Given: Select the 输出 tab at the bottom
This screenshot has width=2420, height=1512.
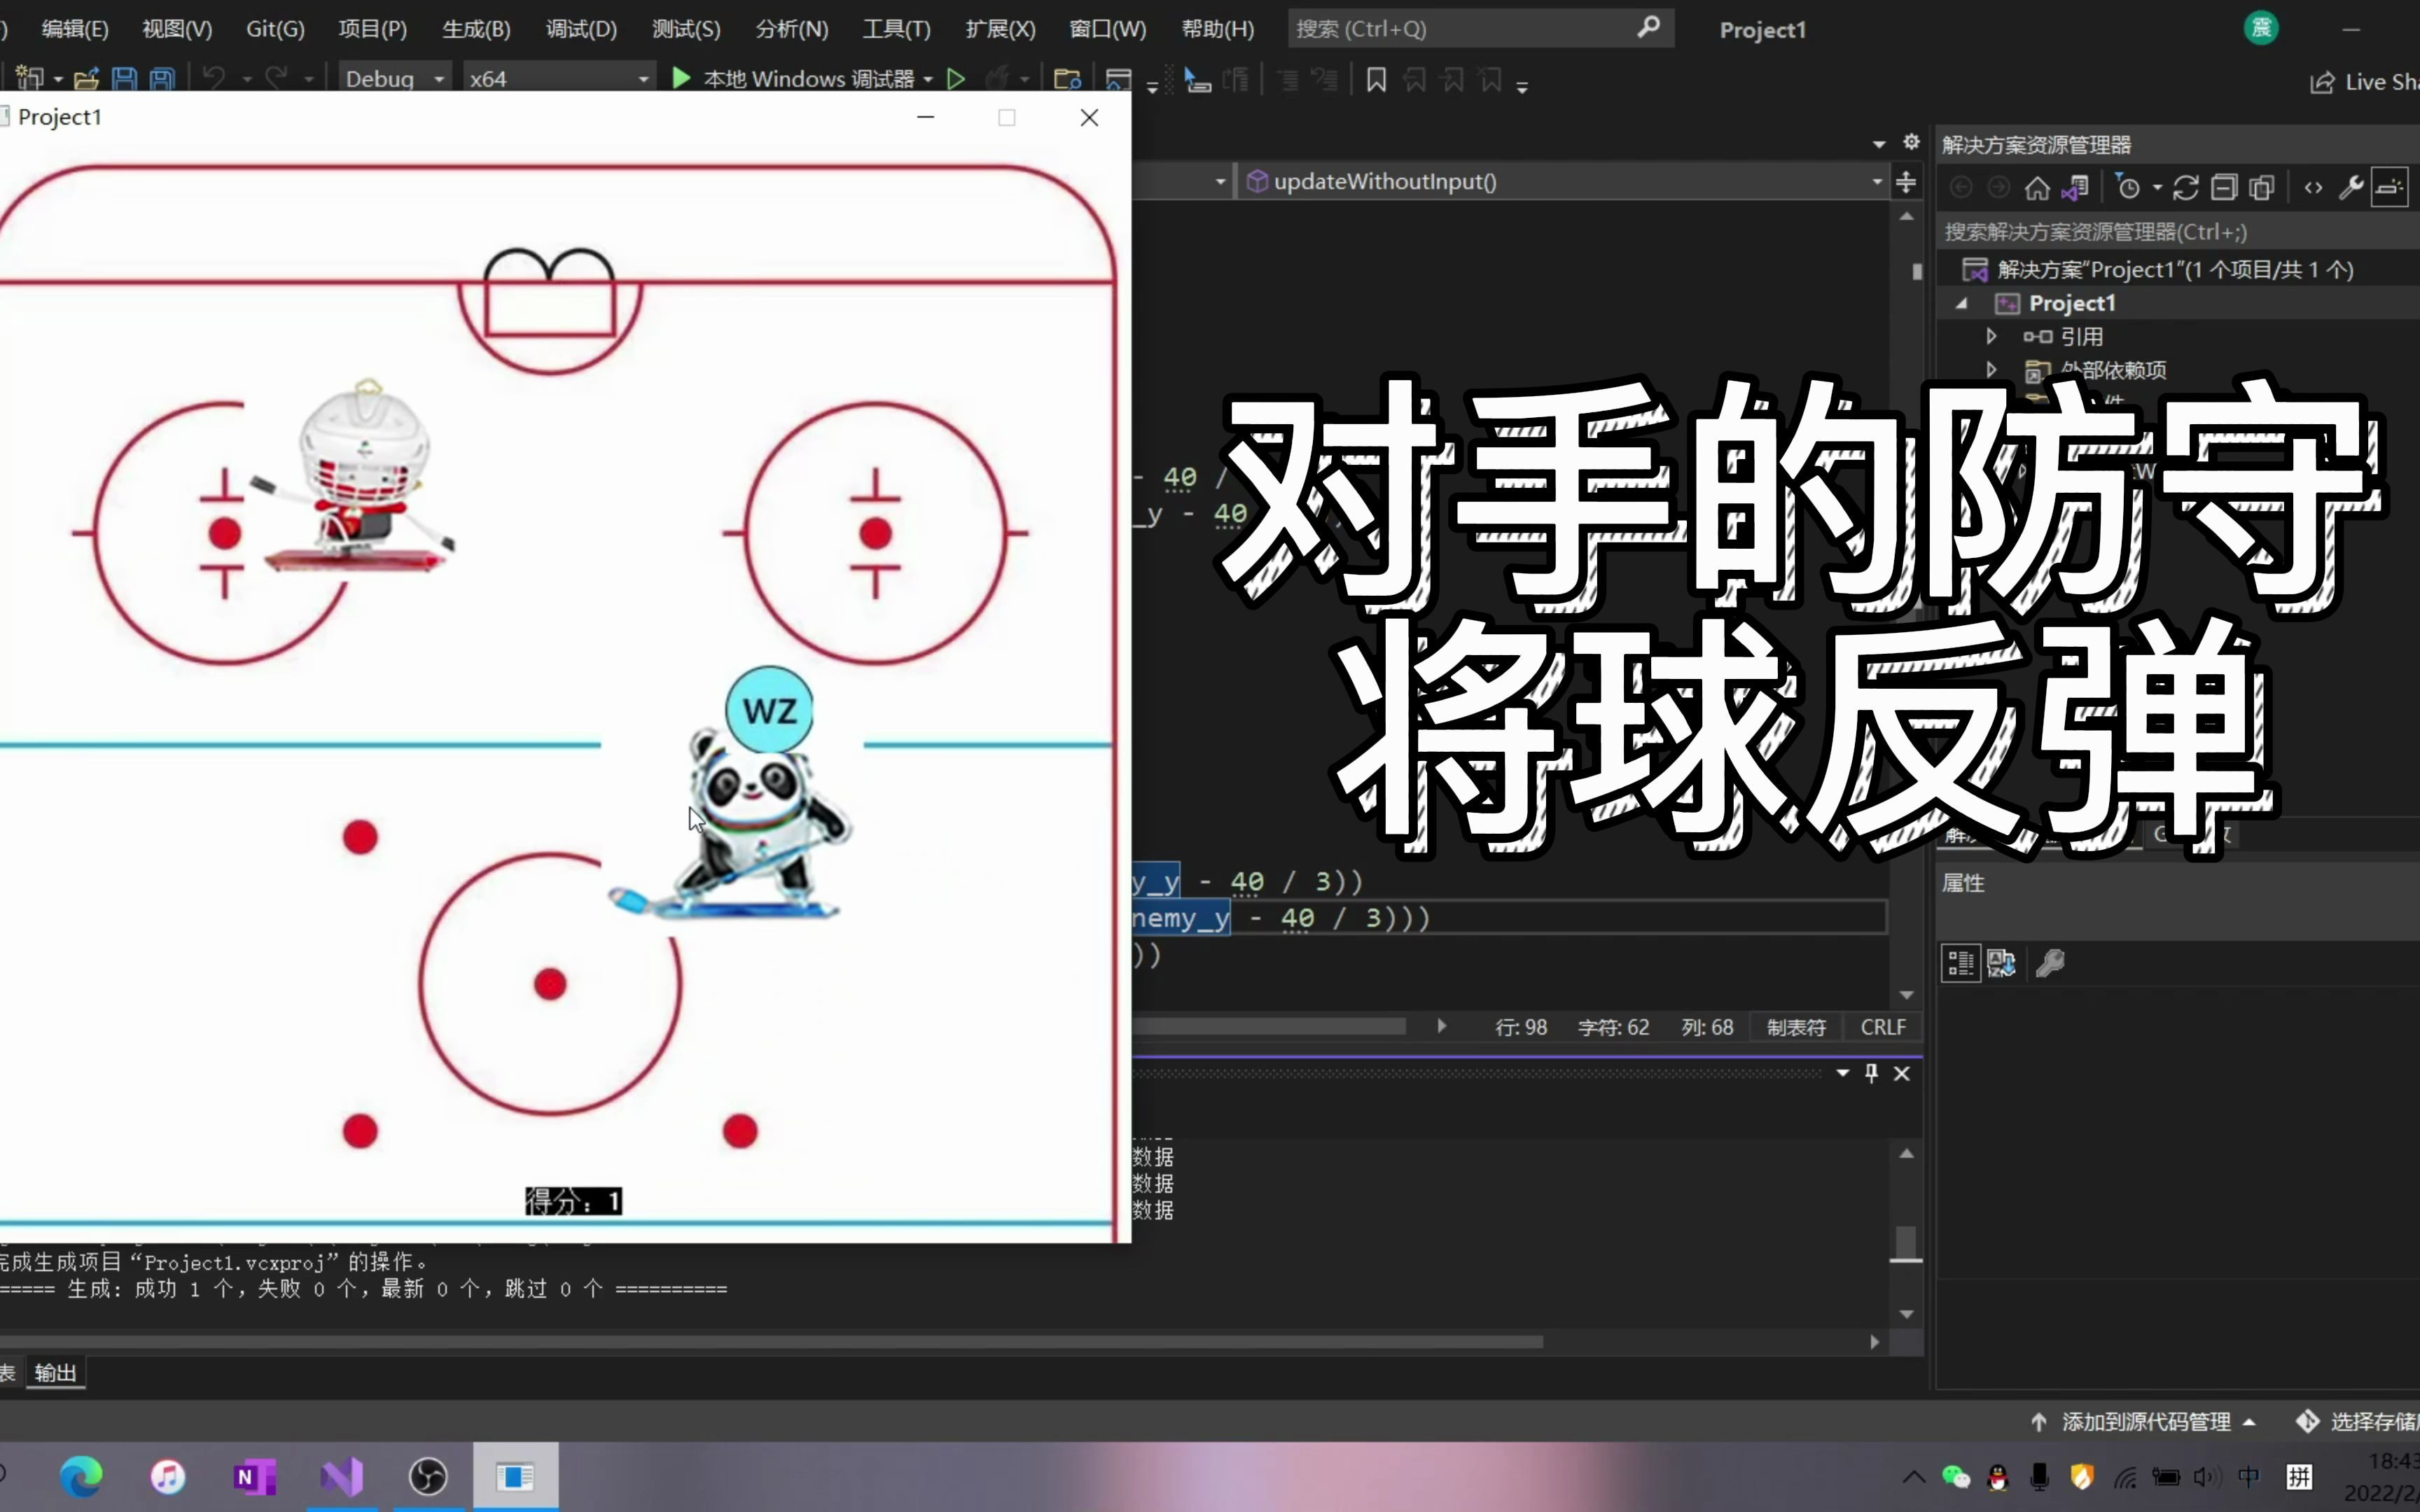Looking at the screenshot, I should pos(55,1373).
